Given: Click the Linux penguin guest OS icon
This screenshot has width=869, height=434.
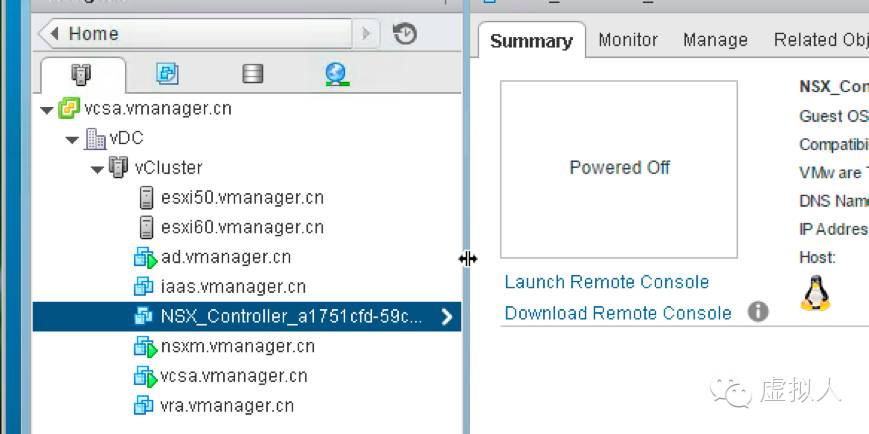Looking at the screenshot, I should pos(815,293).
